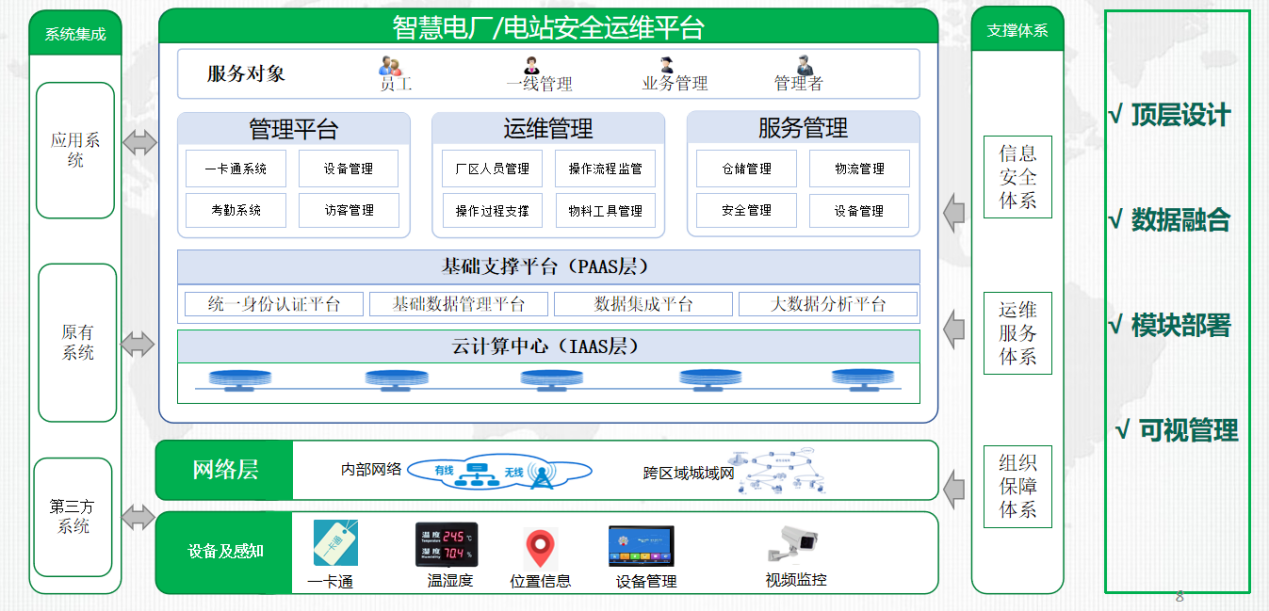
Task: Click the checkmark item 可视管理
Action: (1176, 430)
